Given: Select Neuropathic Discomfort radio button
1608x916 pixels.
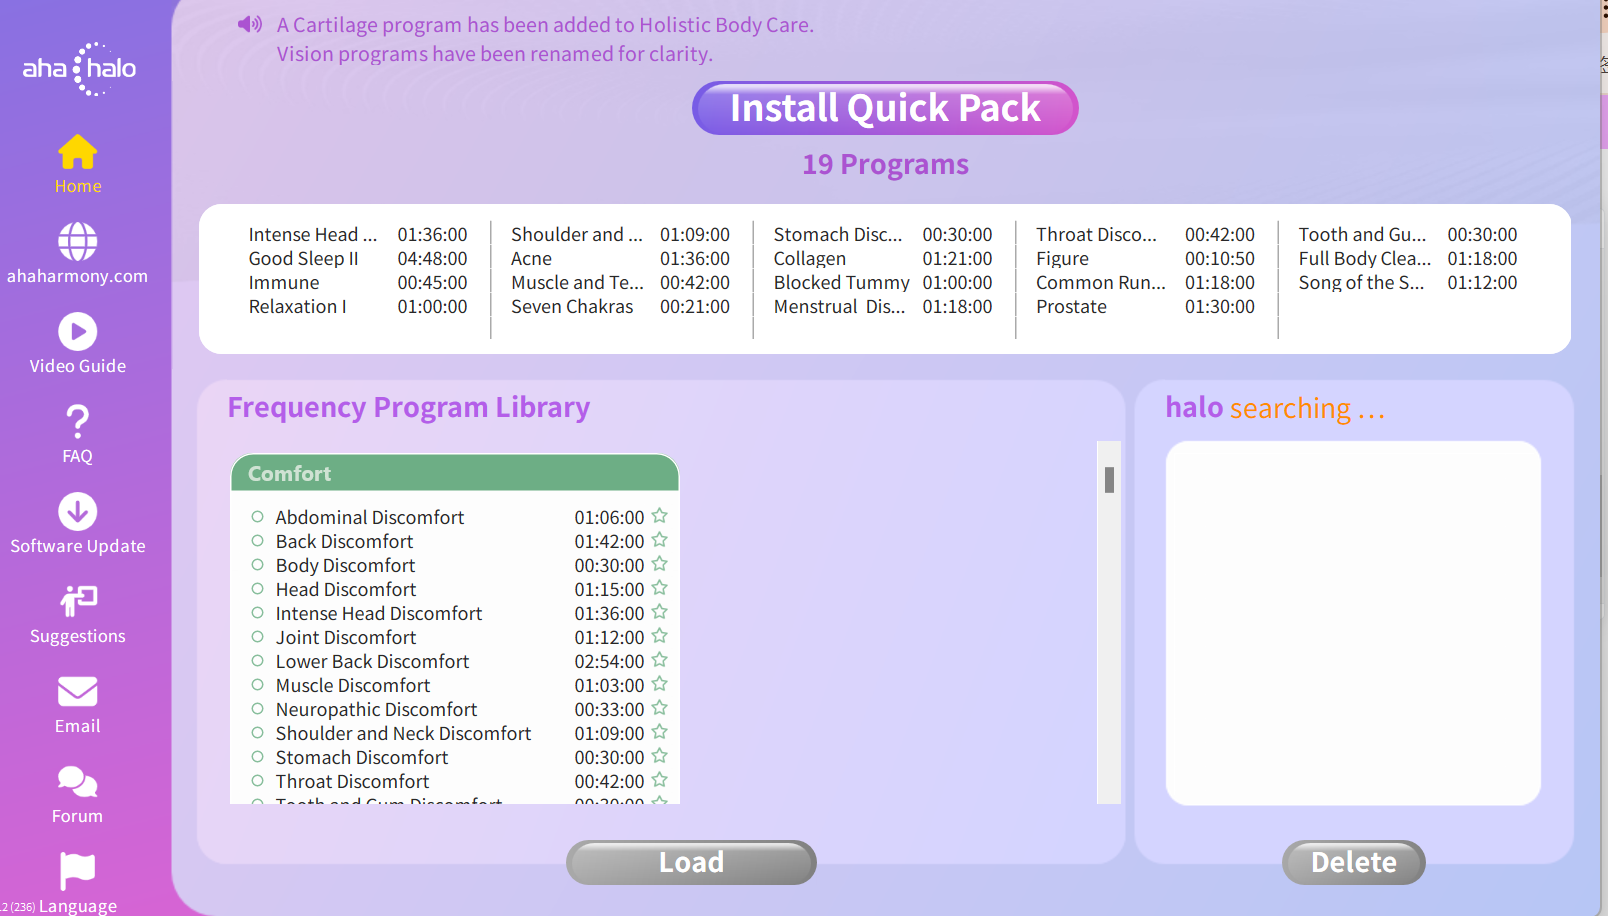Looking at the screenshot, I should click(257, 709).
